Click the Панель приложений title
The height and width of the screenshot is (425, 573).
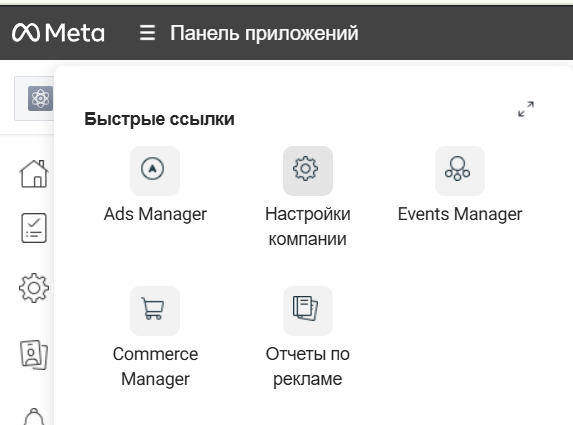pos(264,33)
